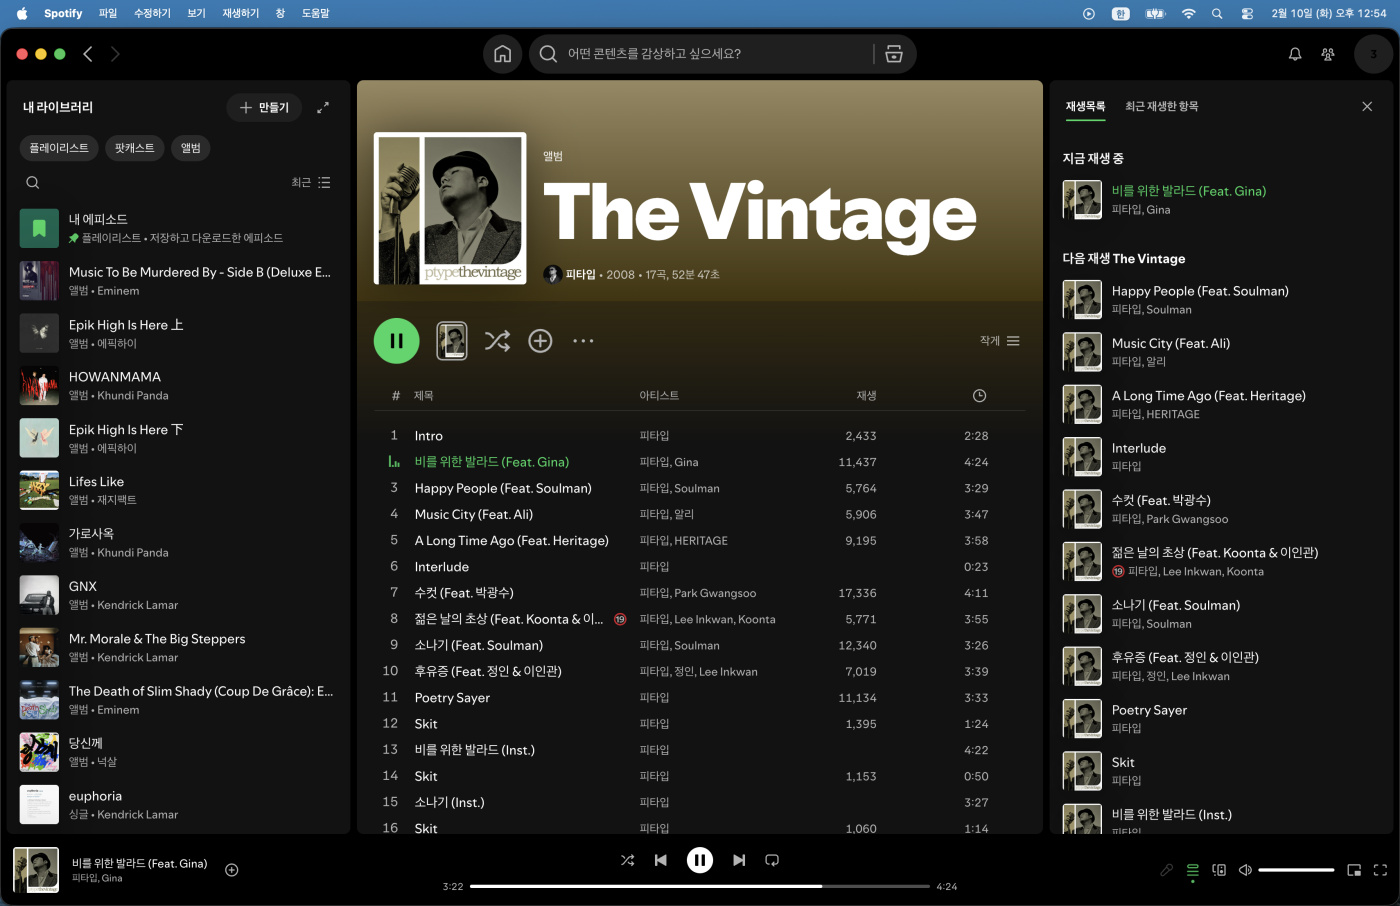Image resolution: width=1400 pixels, height=906 pixels.
Task: Open the compact view options dropdown
Action: tap(1000, 341)
